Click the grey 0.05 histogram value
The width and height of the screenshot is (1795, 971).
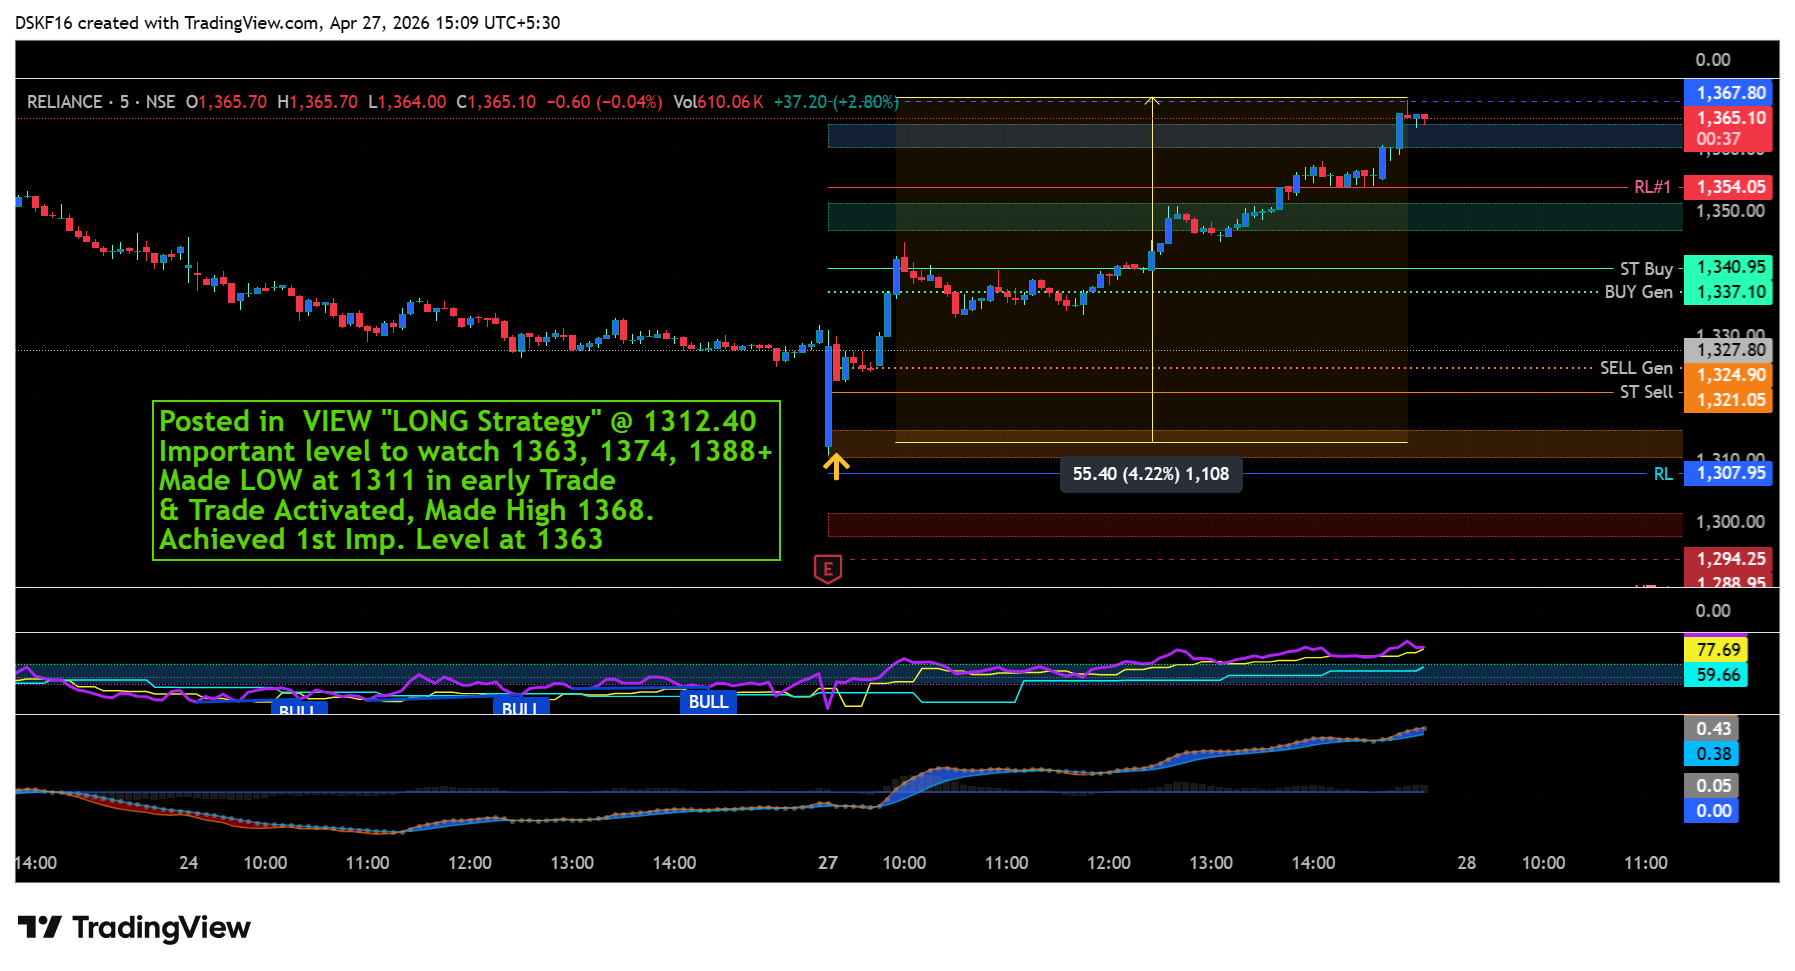1713,786
